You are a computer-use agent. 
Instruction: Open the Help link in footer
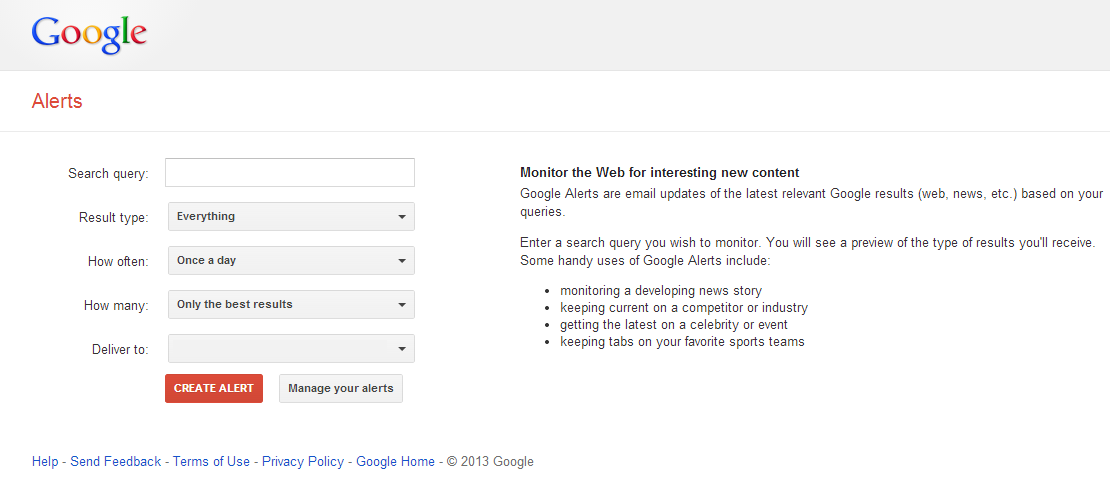[x=45, y=462]
